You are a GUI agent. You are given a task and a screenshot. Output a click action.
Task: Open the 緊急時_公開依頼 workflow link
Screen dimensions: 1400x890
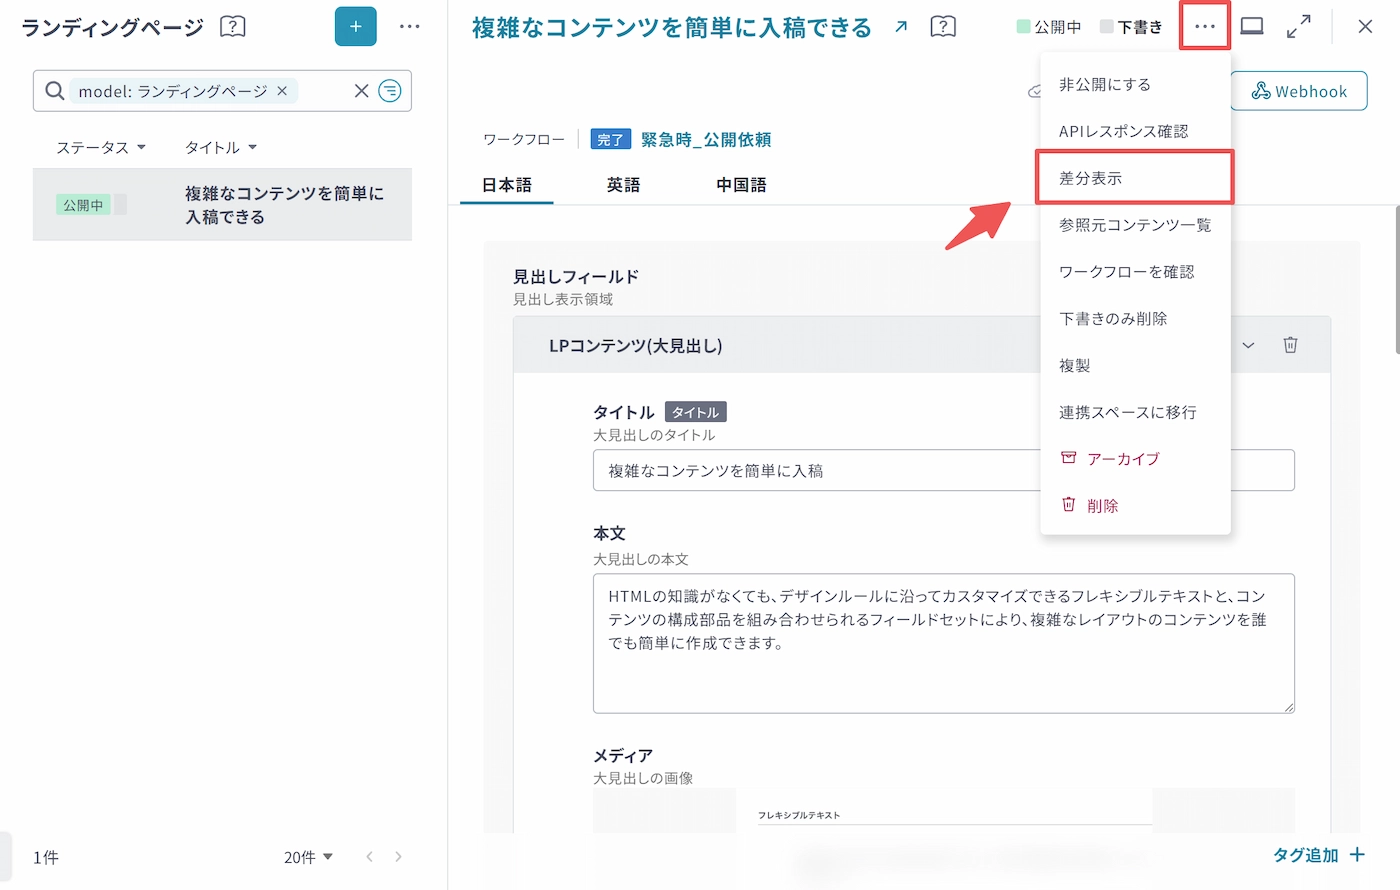pos(706,140)
